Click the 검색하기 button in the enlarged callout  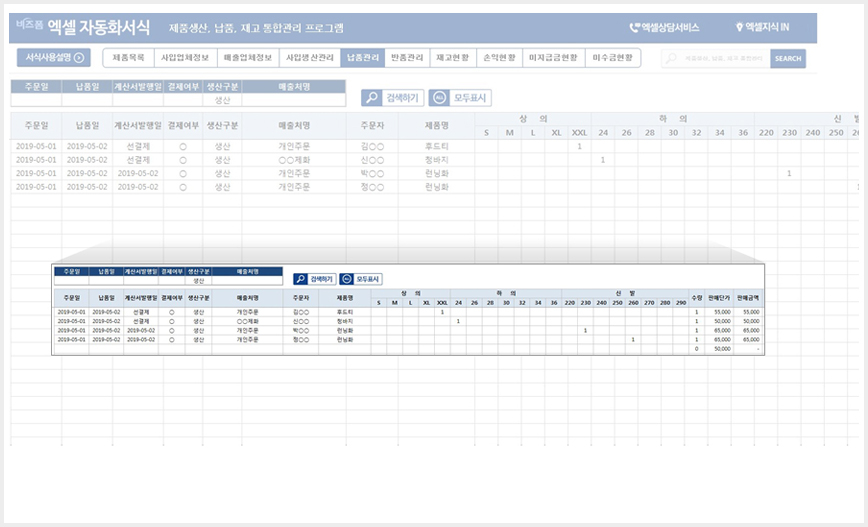point(314,279)
